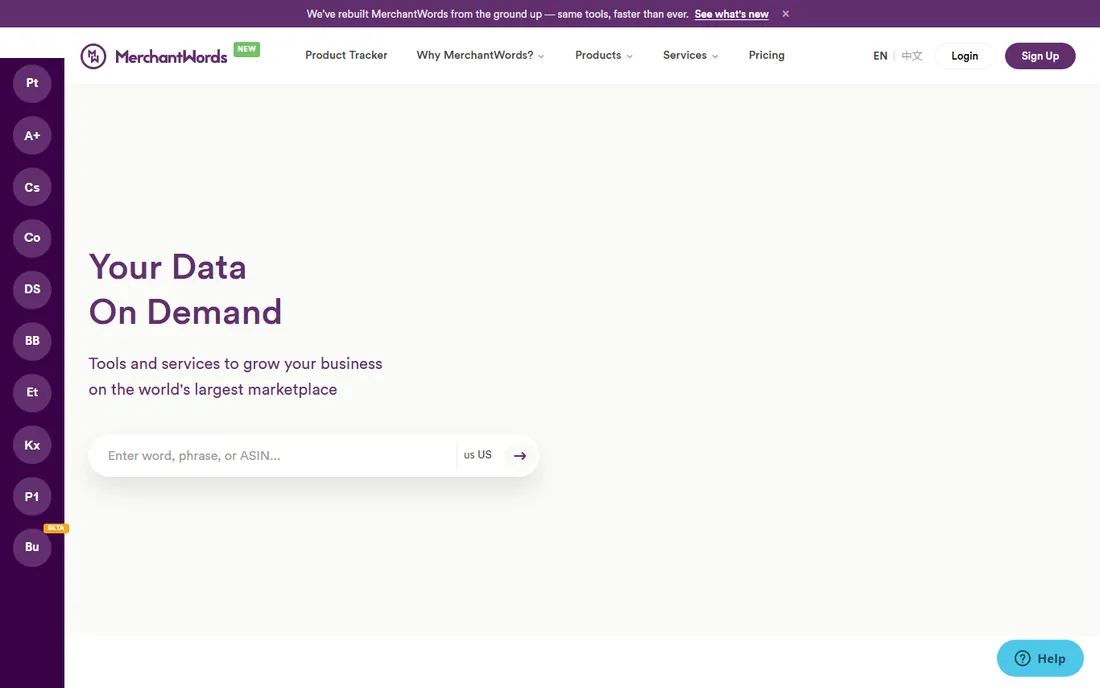Expand the Services menu
Viewport: 1100px width, 688px height.
(x=690, y=55)
